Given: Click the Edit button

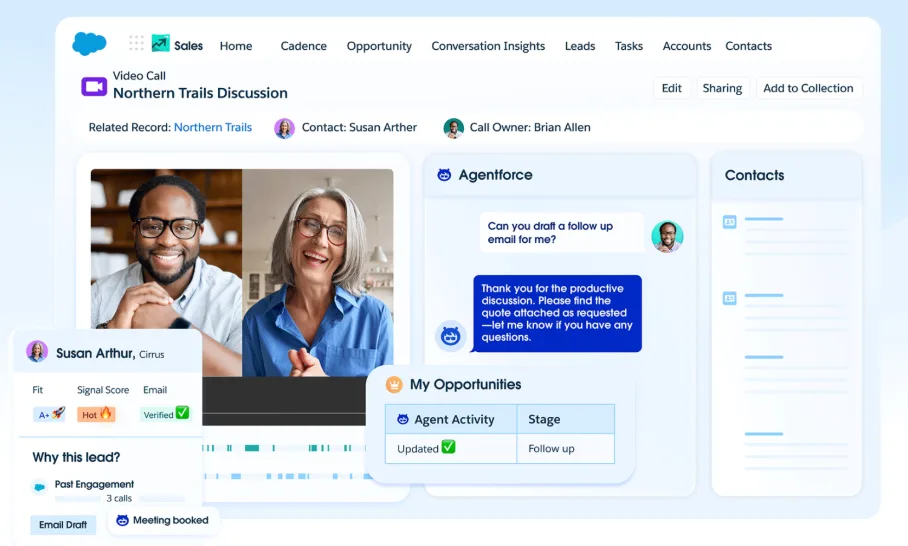Looking at the screenshot, I should click(672, 88).
